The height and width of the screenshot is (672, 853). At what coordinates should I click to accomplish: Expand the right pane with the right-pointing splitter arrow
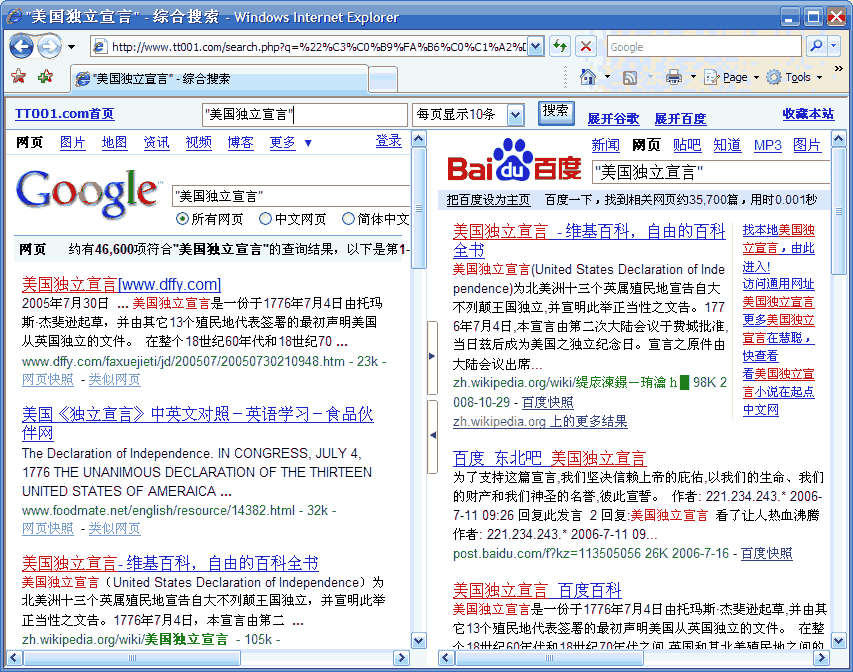point(432,356)
